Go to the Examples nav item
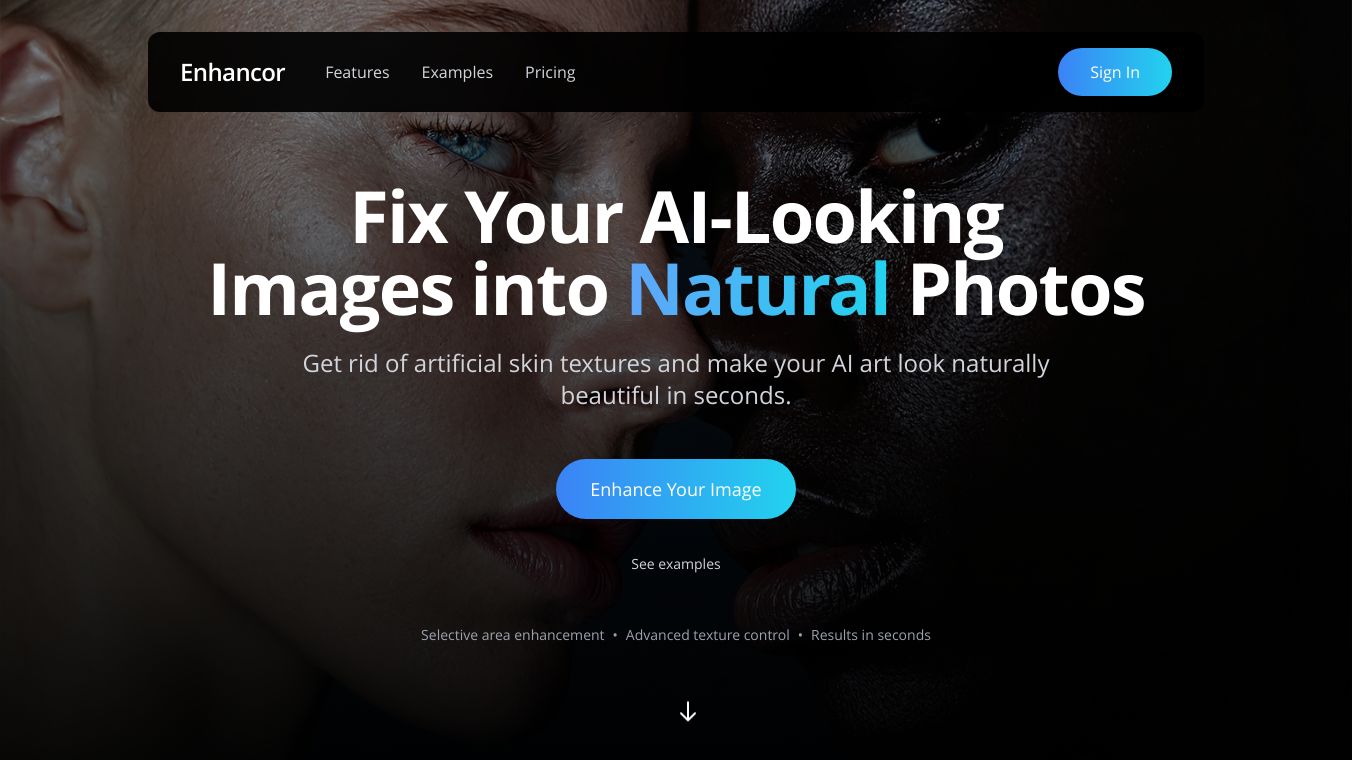1352x760 pixels. coord(457,72)
